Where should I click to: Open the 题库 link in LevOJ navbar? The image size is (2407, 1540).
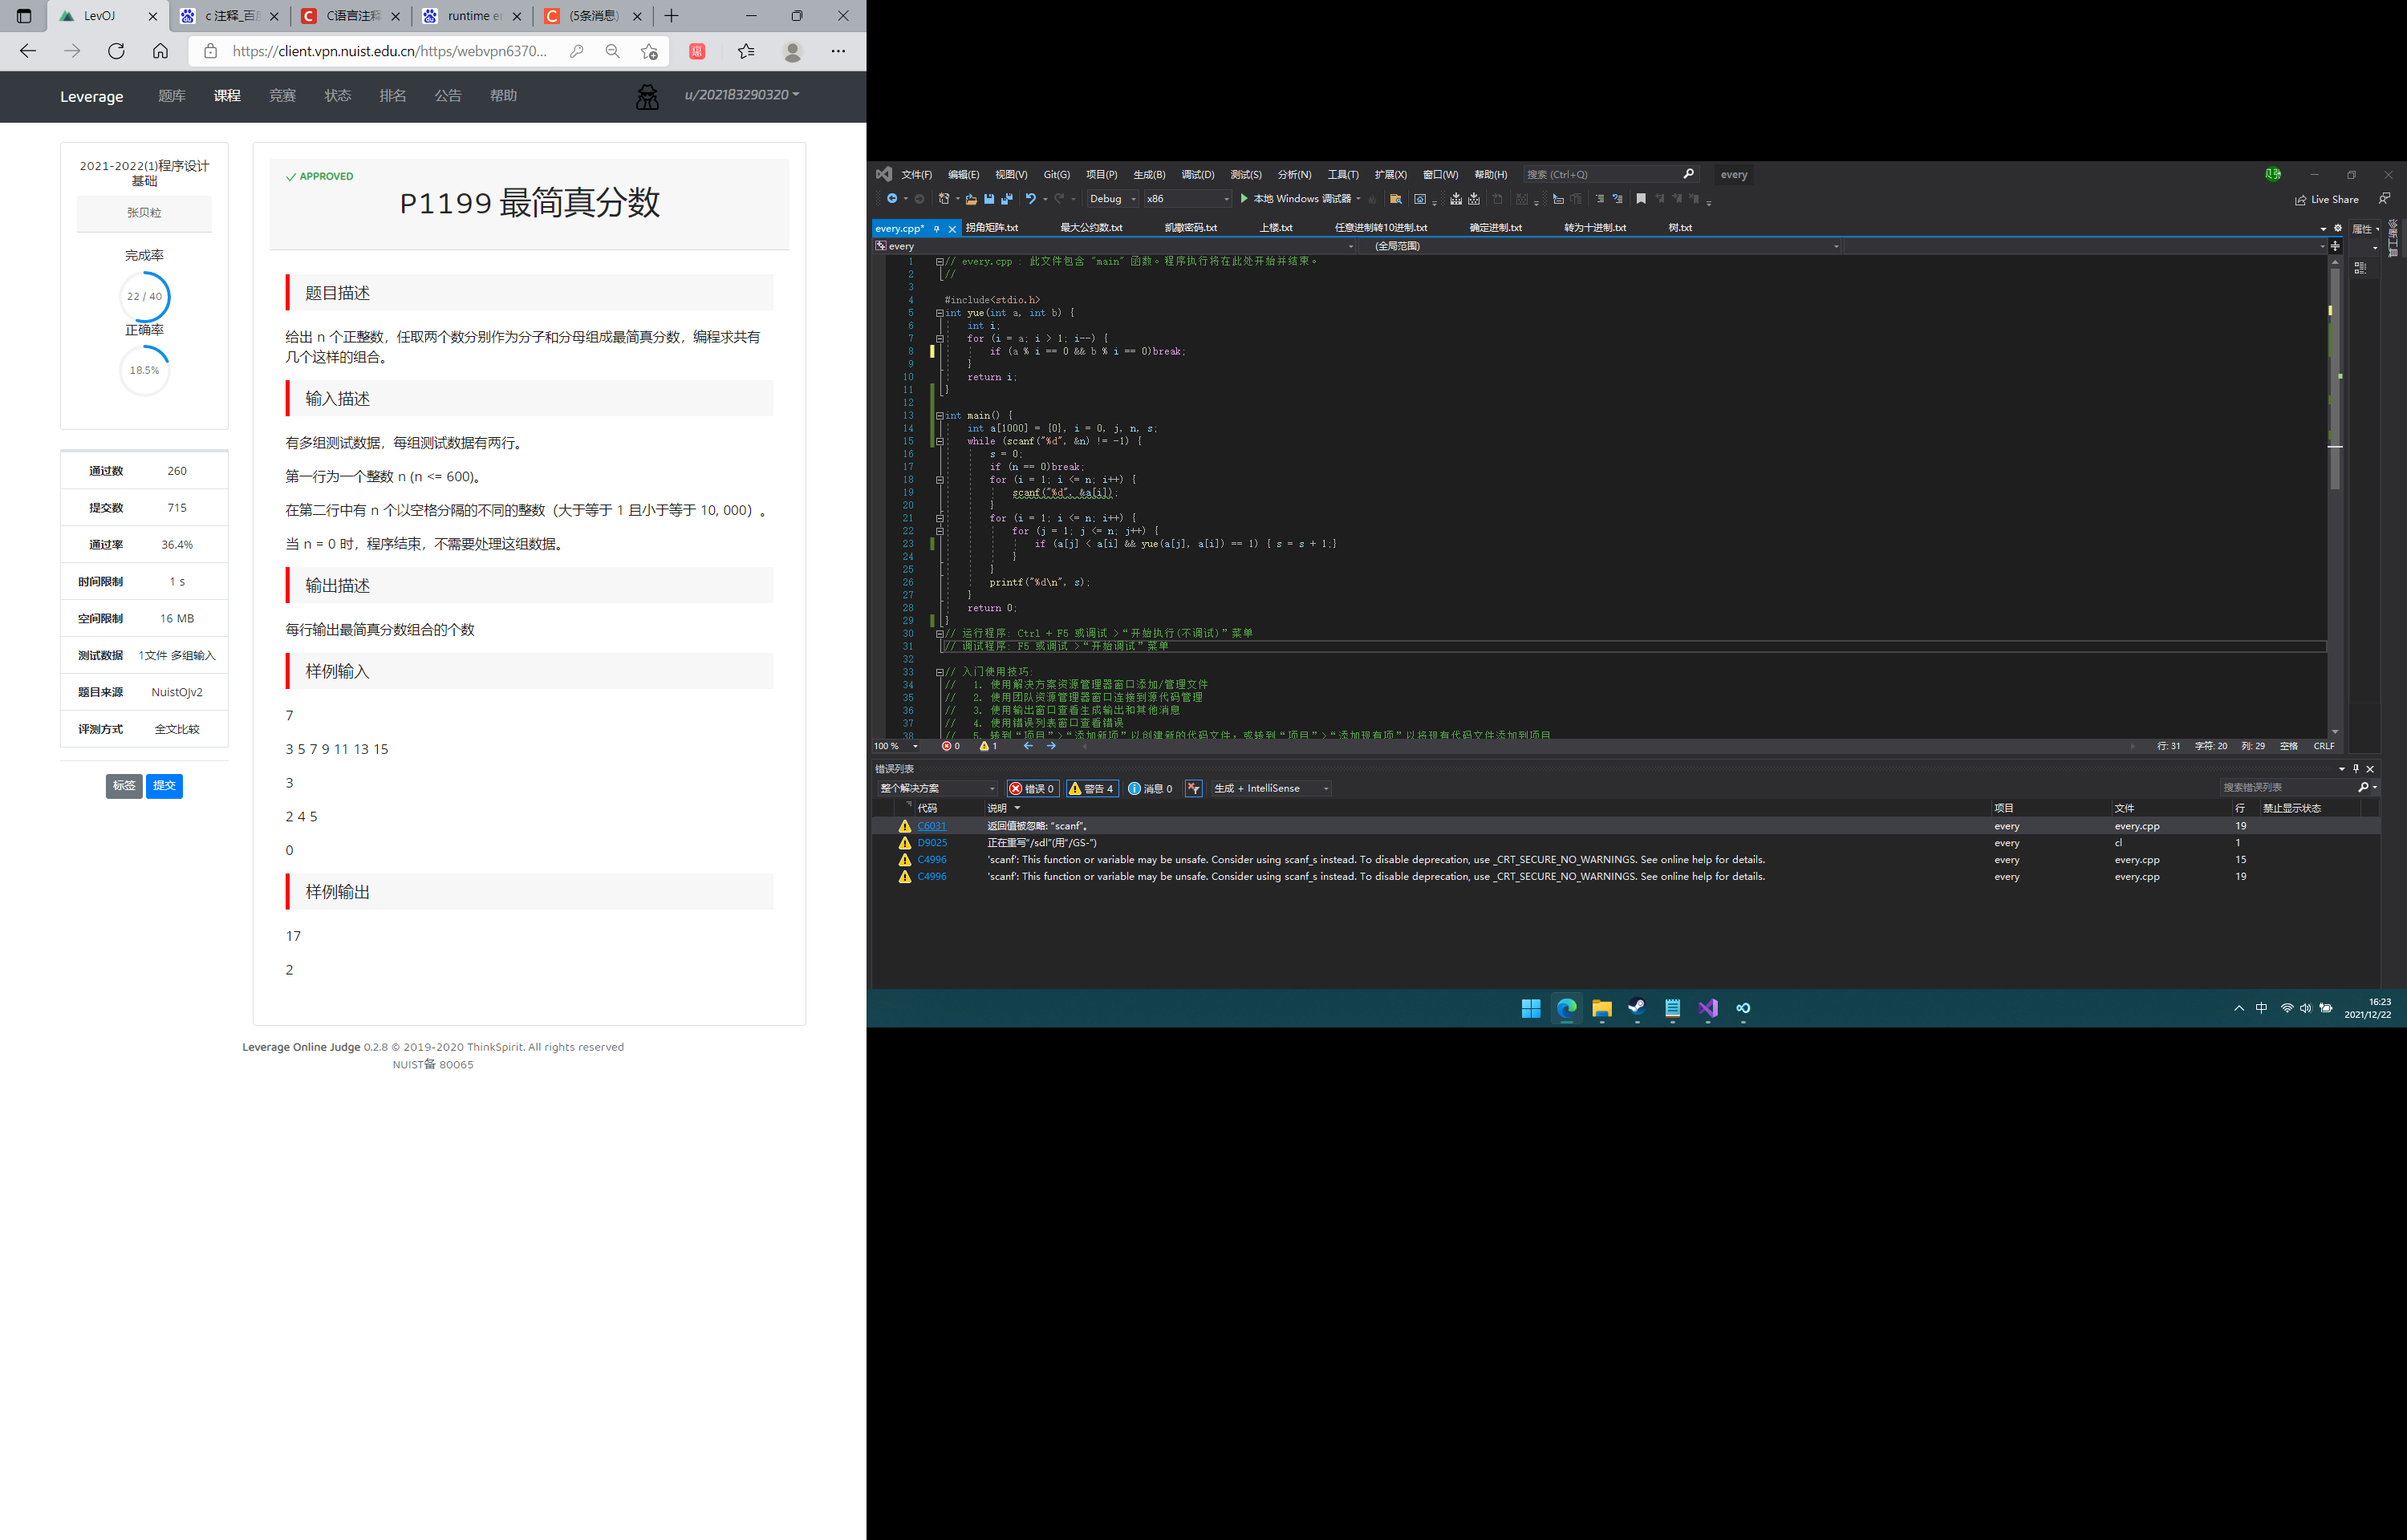172,96
